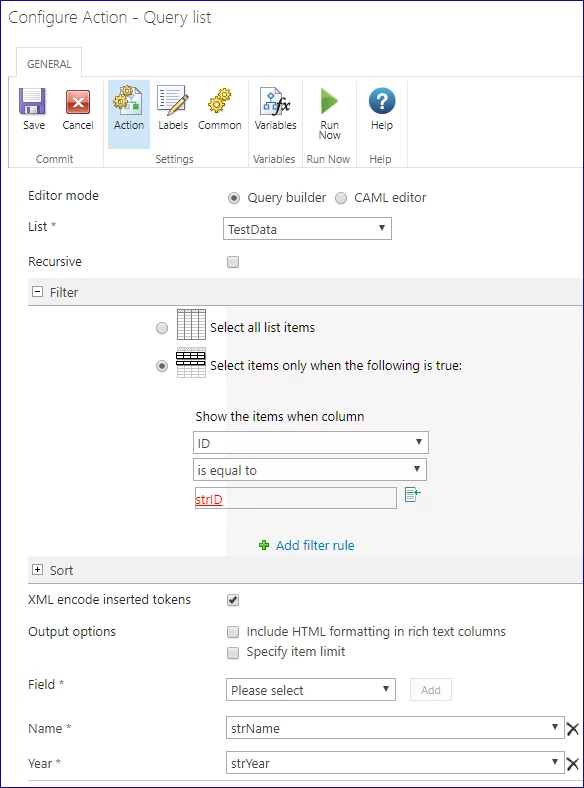Click the Run Now play icon
The image size is (584, 788).
(x=329, y=101)
